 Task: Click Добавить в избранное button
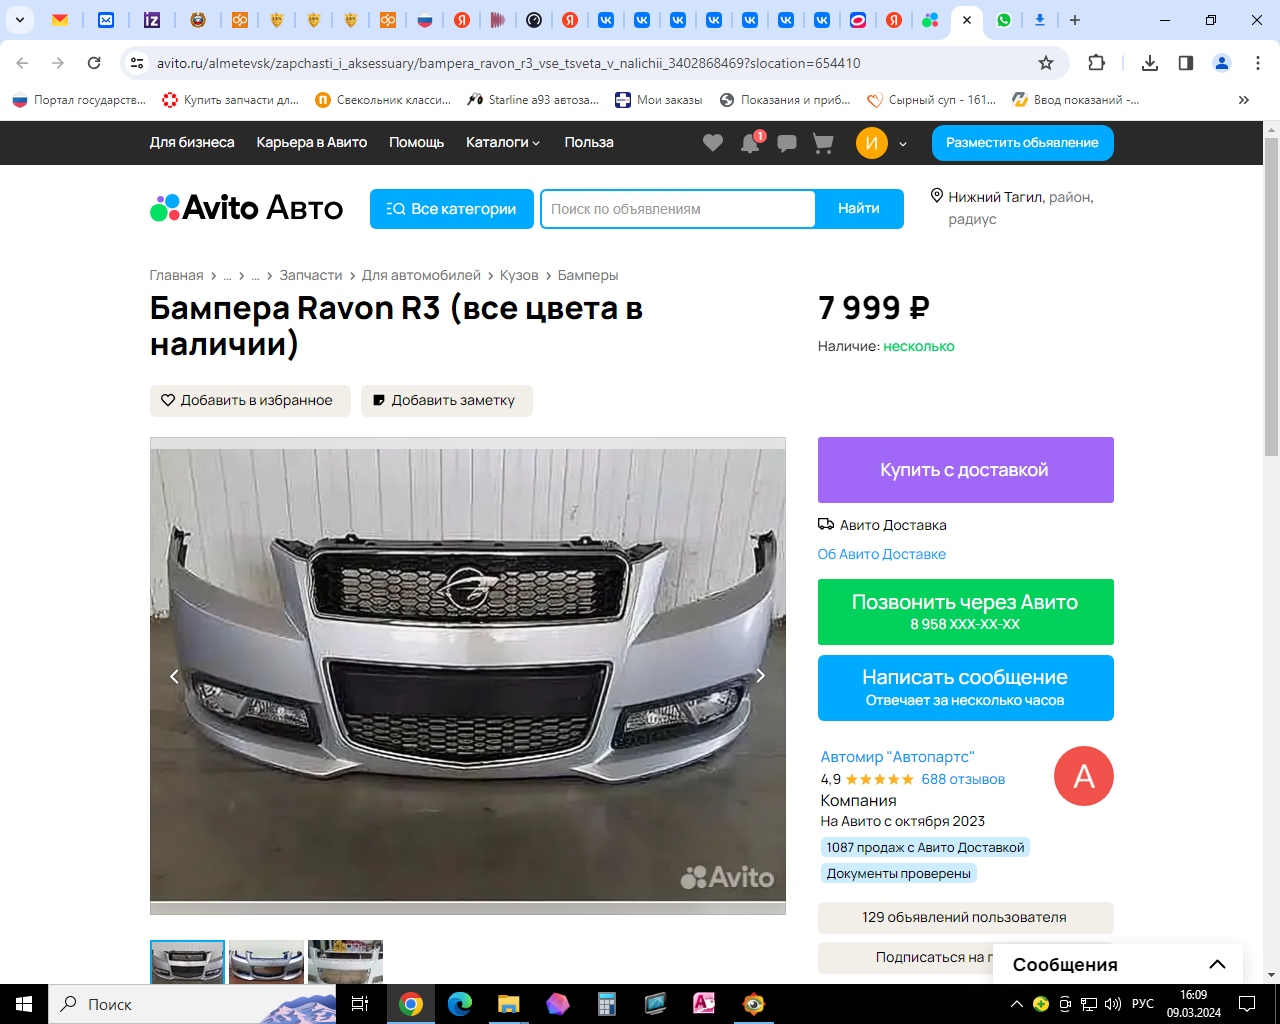(250, 400)
